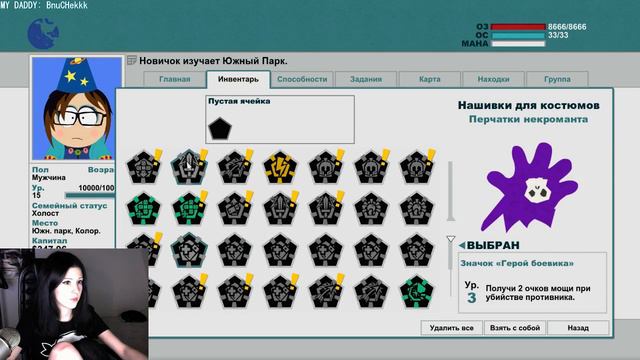Click the Новичок изучает Южный Парк status text

tap(213, 61)
